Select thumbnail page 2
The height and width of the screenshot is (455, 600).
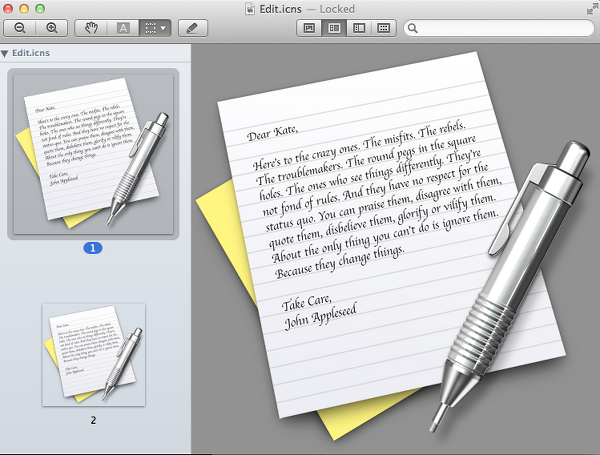click(x=93, y=355)
